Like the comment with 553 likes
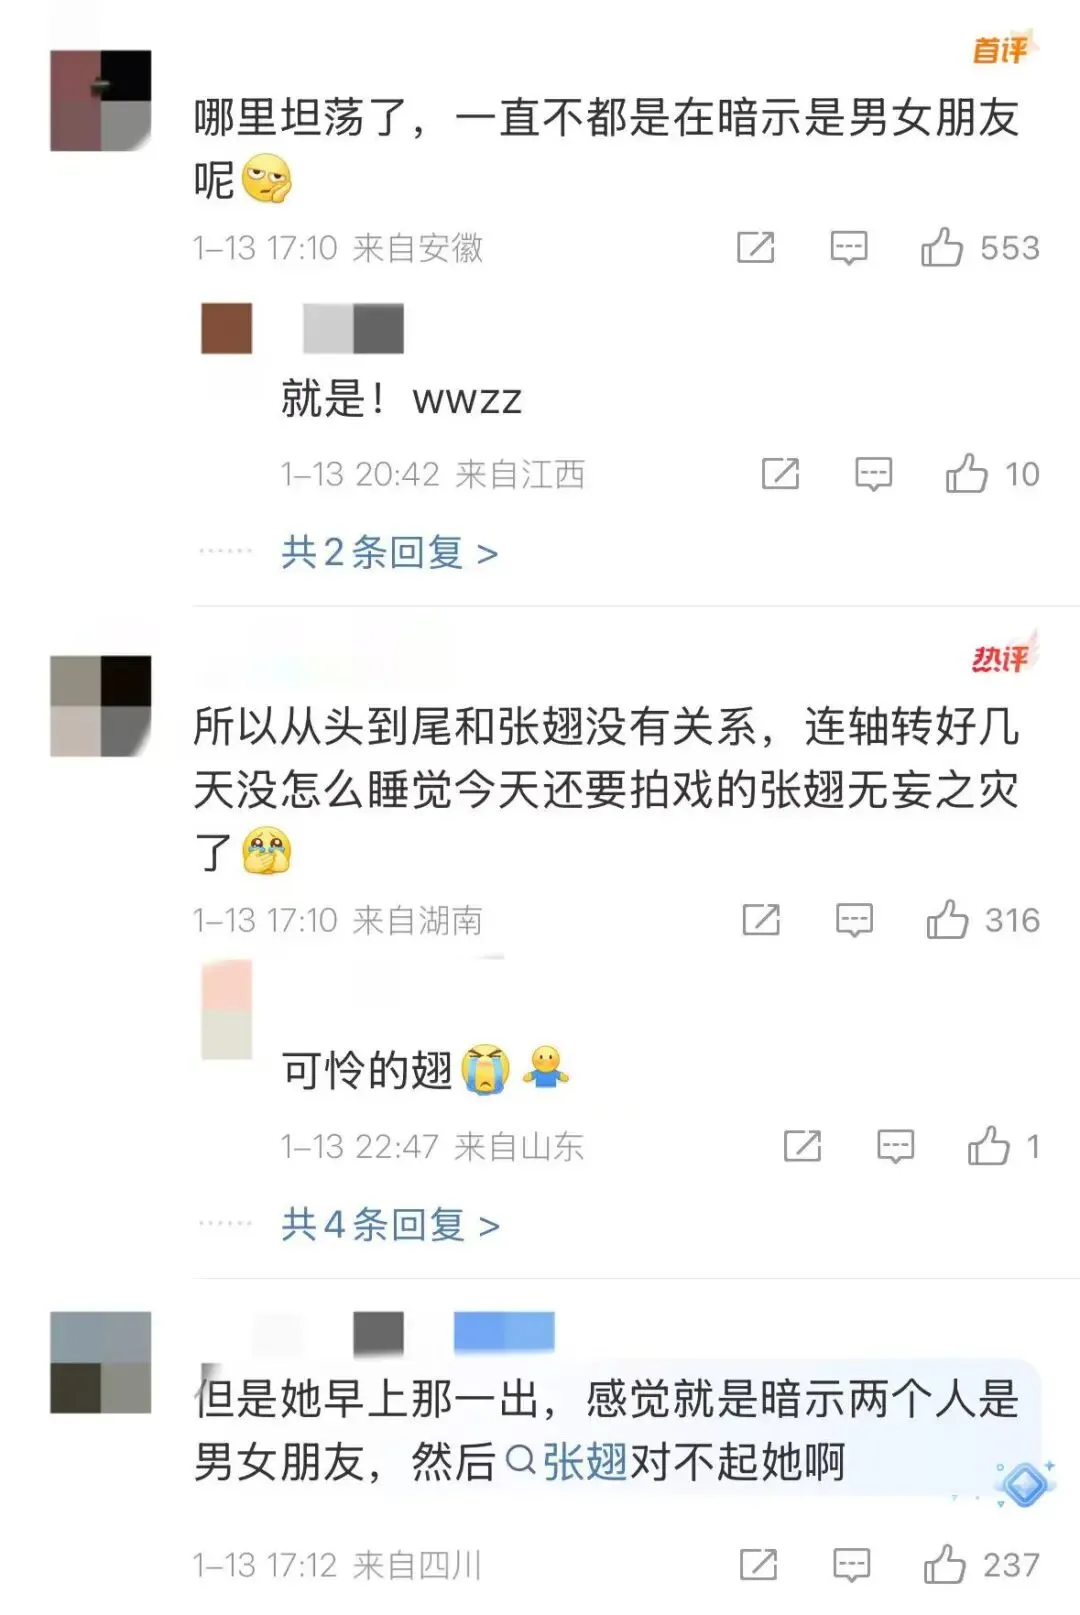This screenshot has height=1615, width=1080. 942,247
